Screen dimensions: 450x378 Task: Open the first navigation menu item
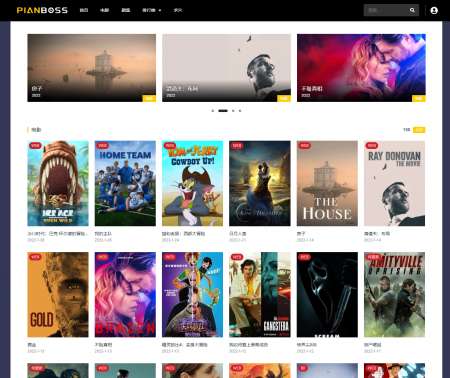pyautogui.click(x=84, y=10)
